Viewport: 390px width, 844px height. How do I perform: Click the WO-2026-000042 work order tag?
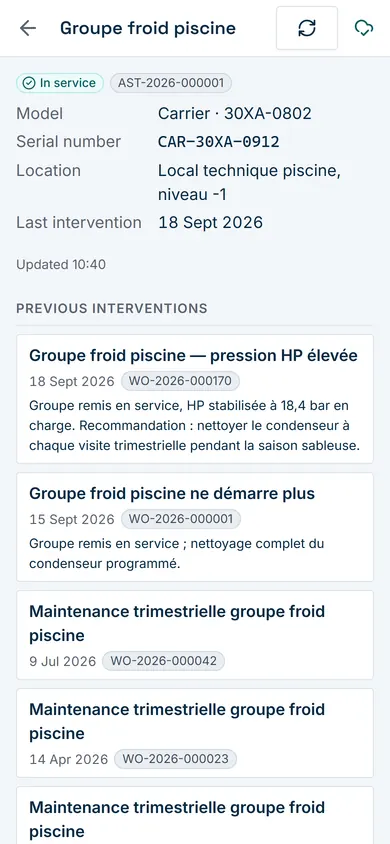point(163,661)
